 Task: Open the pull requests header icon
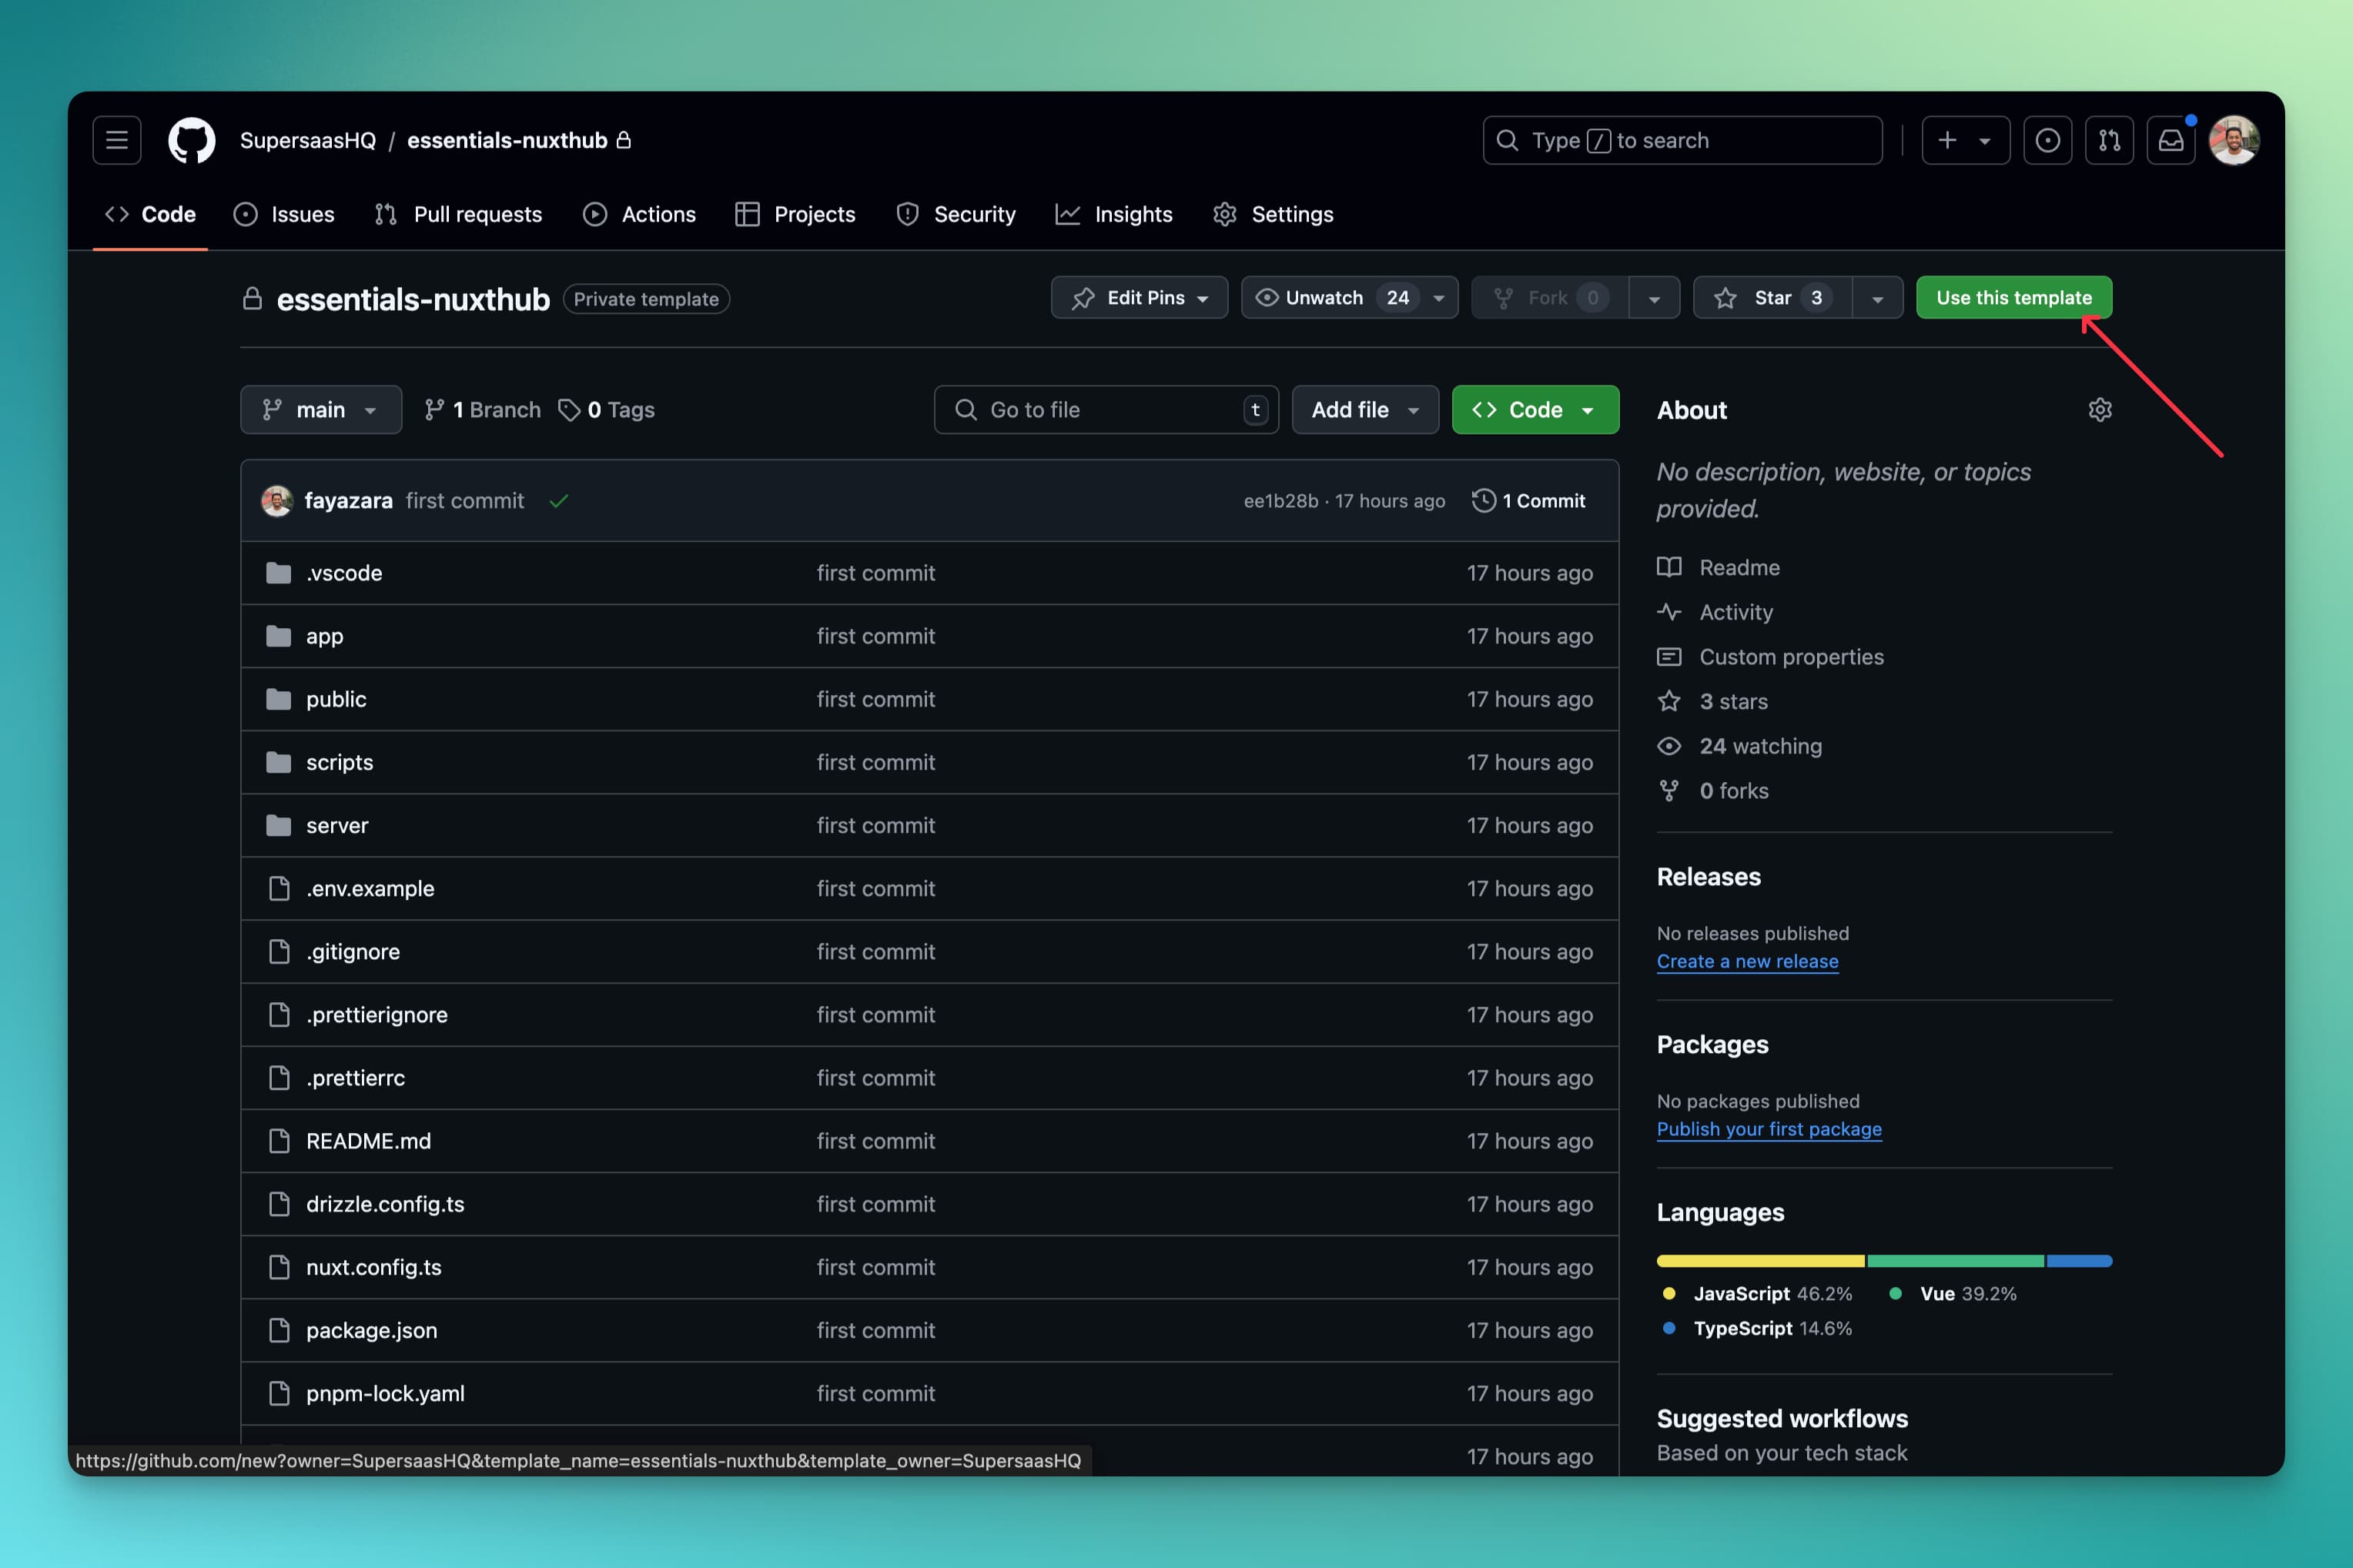(2109, 140)
